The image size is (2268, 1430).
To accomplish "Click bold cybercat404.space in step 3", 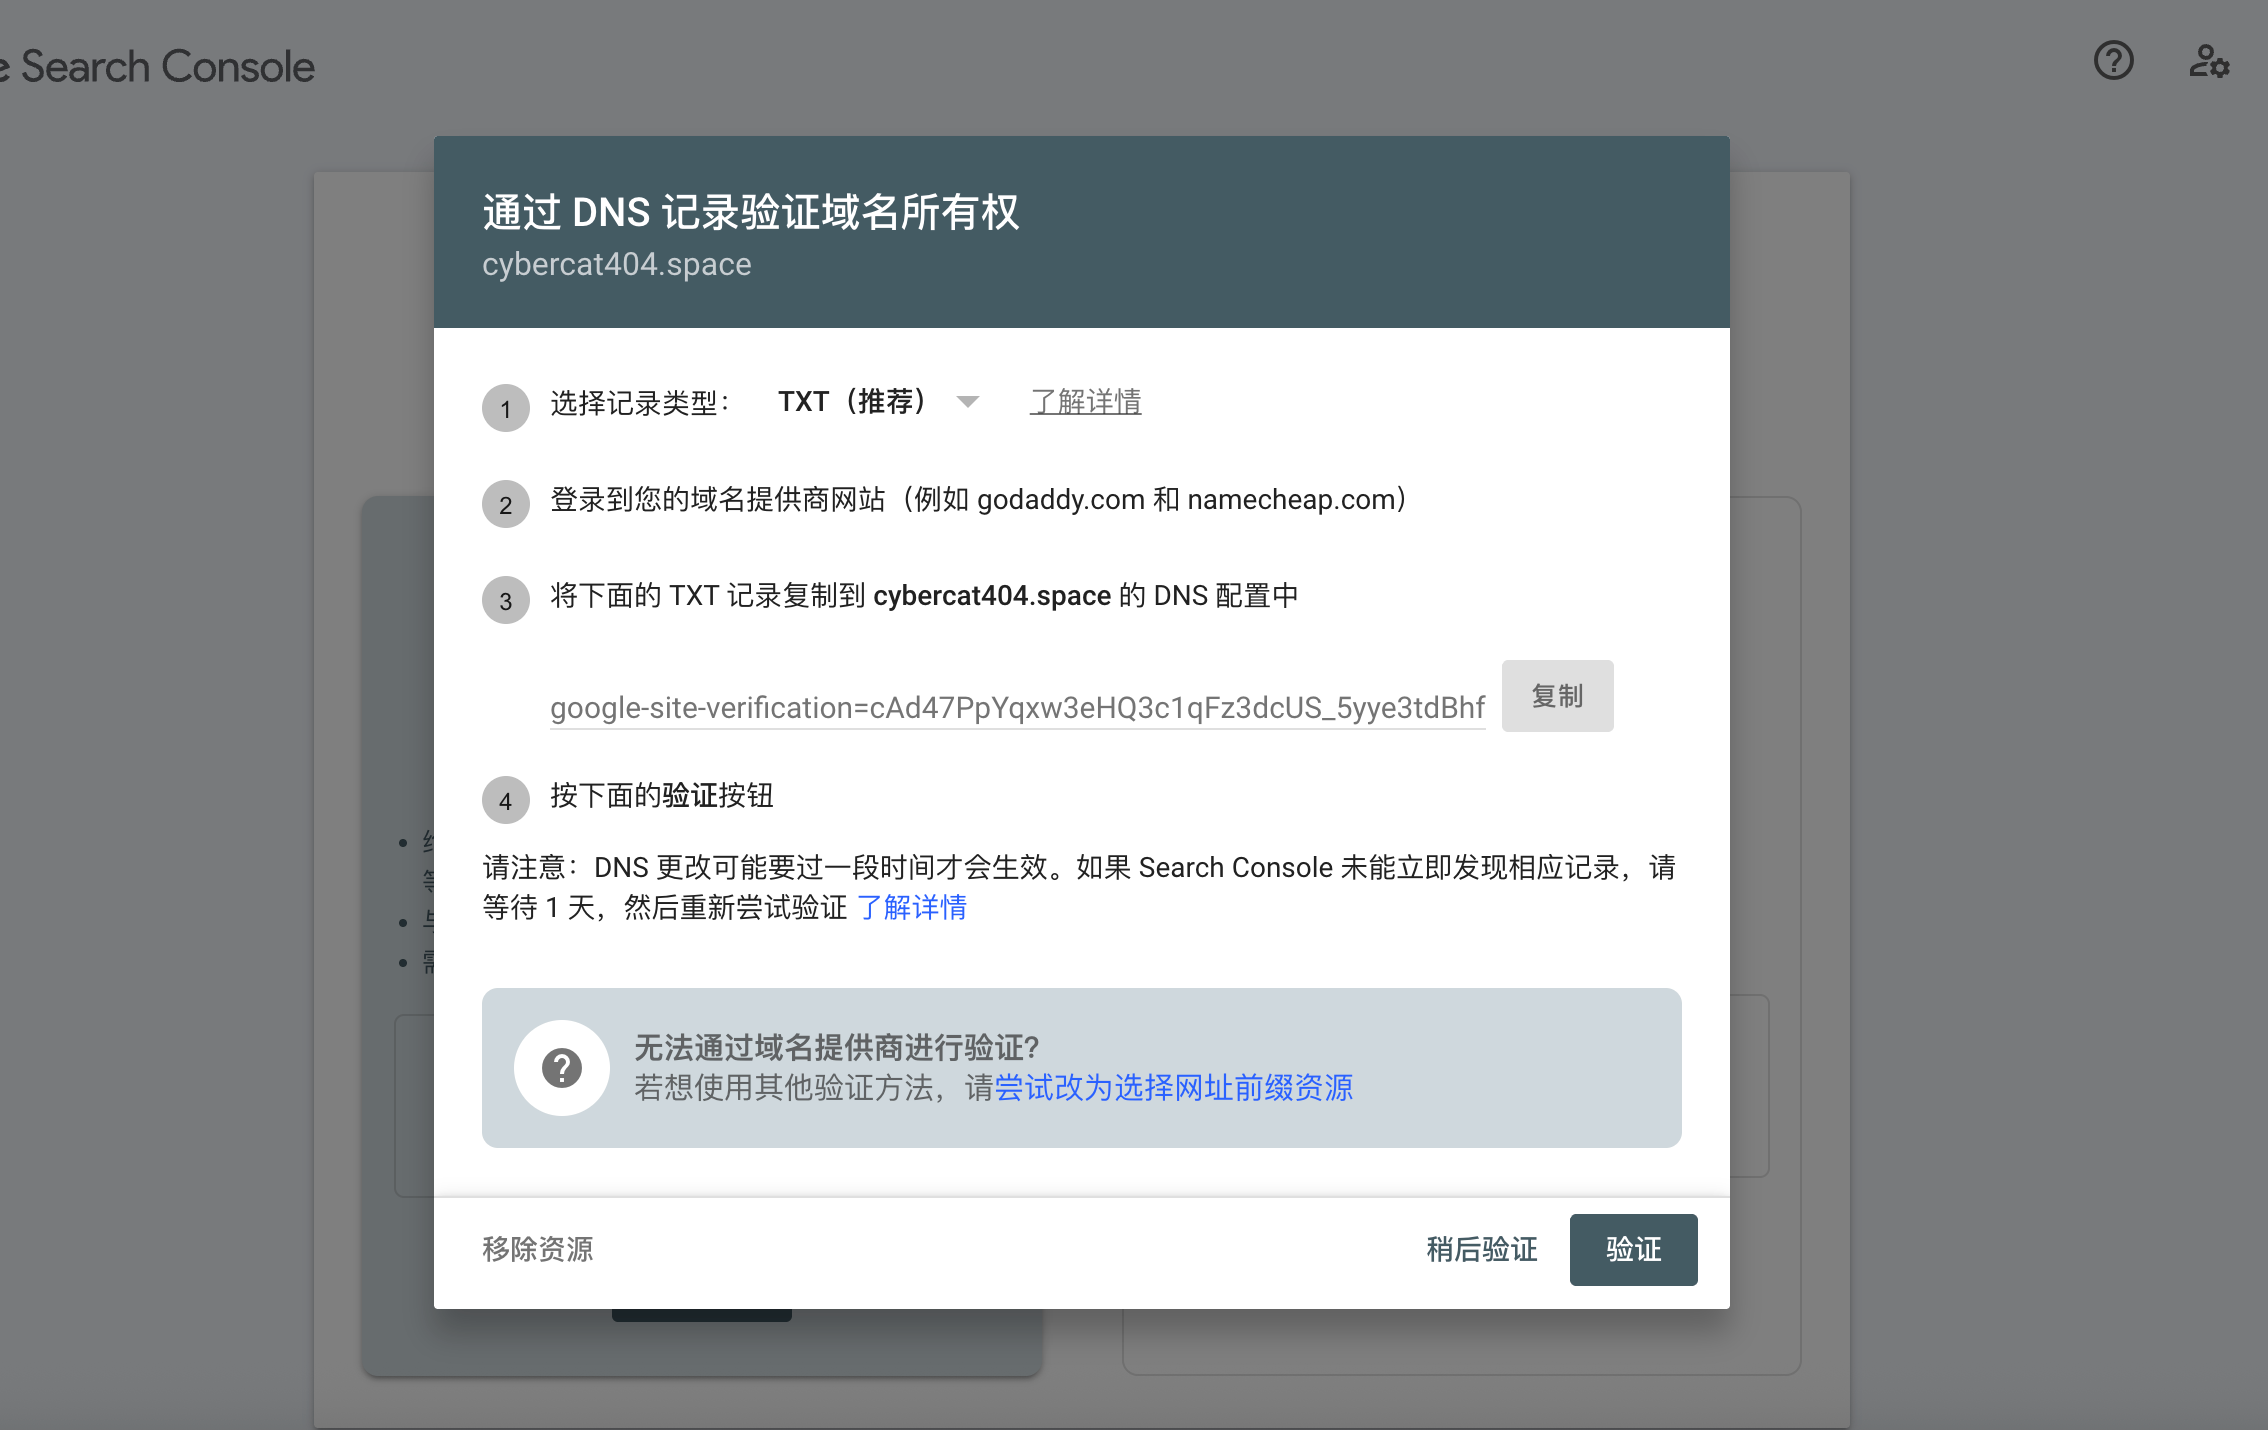I will click(x=992, y=596).
